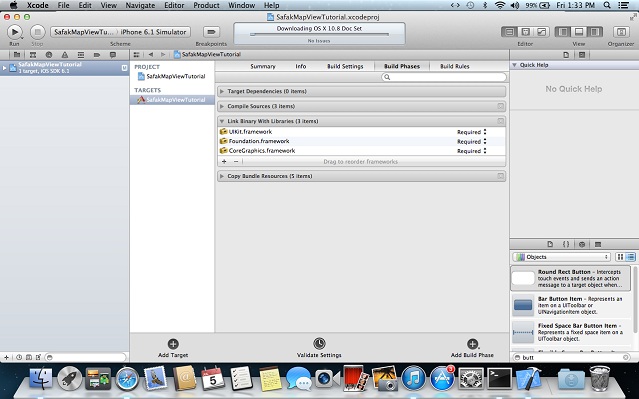Select CoreGraphics.framework row

point(361,150)
